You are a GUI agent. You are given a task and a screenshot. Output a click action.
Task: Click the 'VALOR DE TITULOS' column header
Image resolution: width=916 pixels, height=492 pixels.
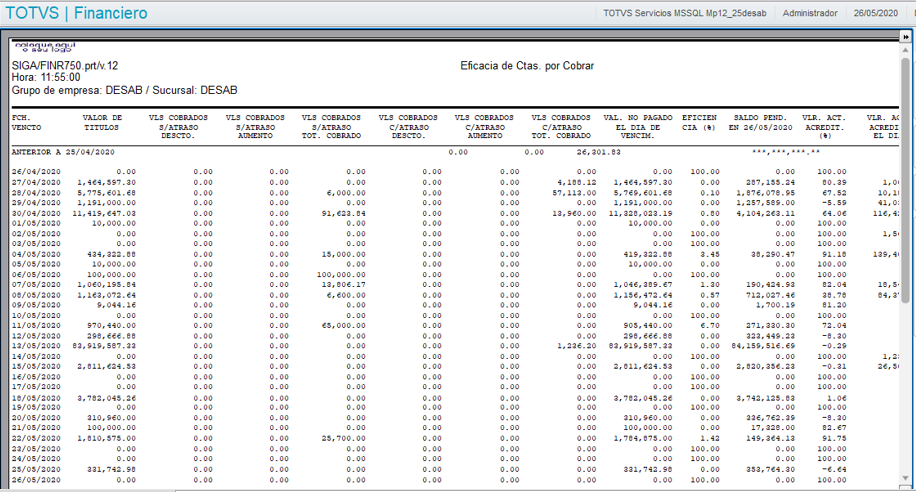(102, 123)
